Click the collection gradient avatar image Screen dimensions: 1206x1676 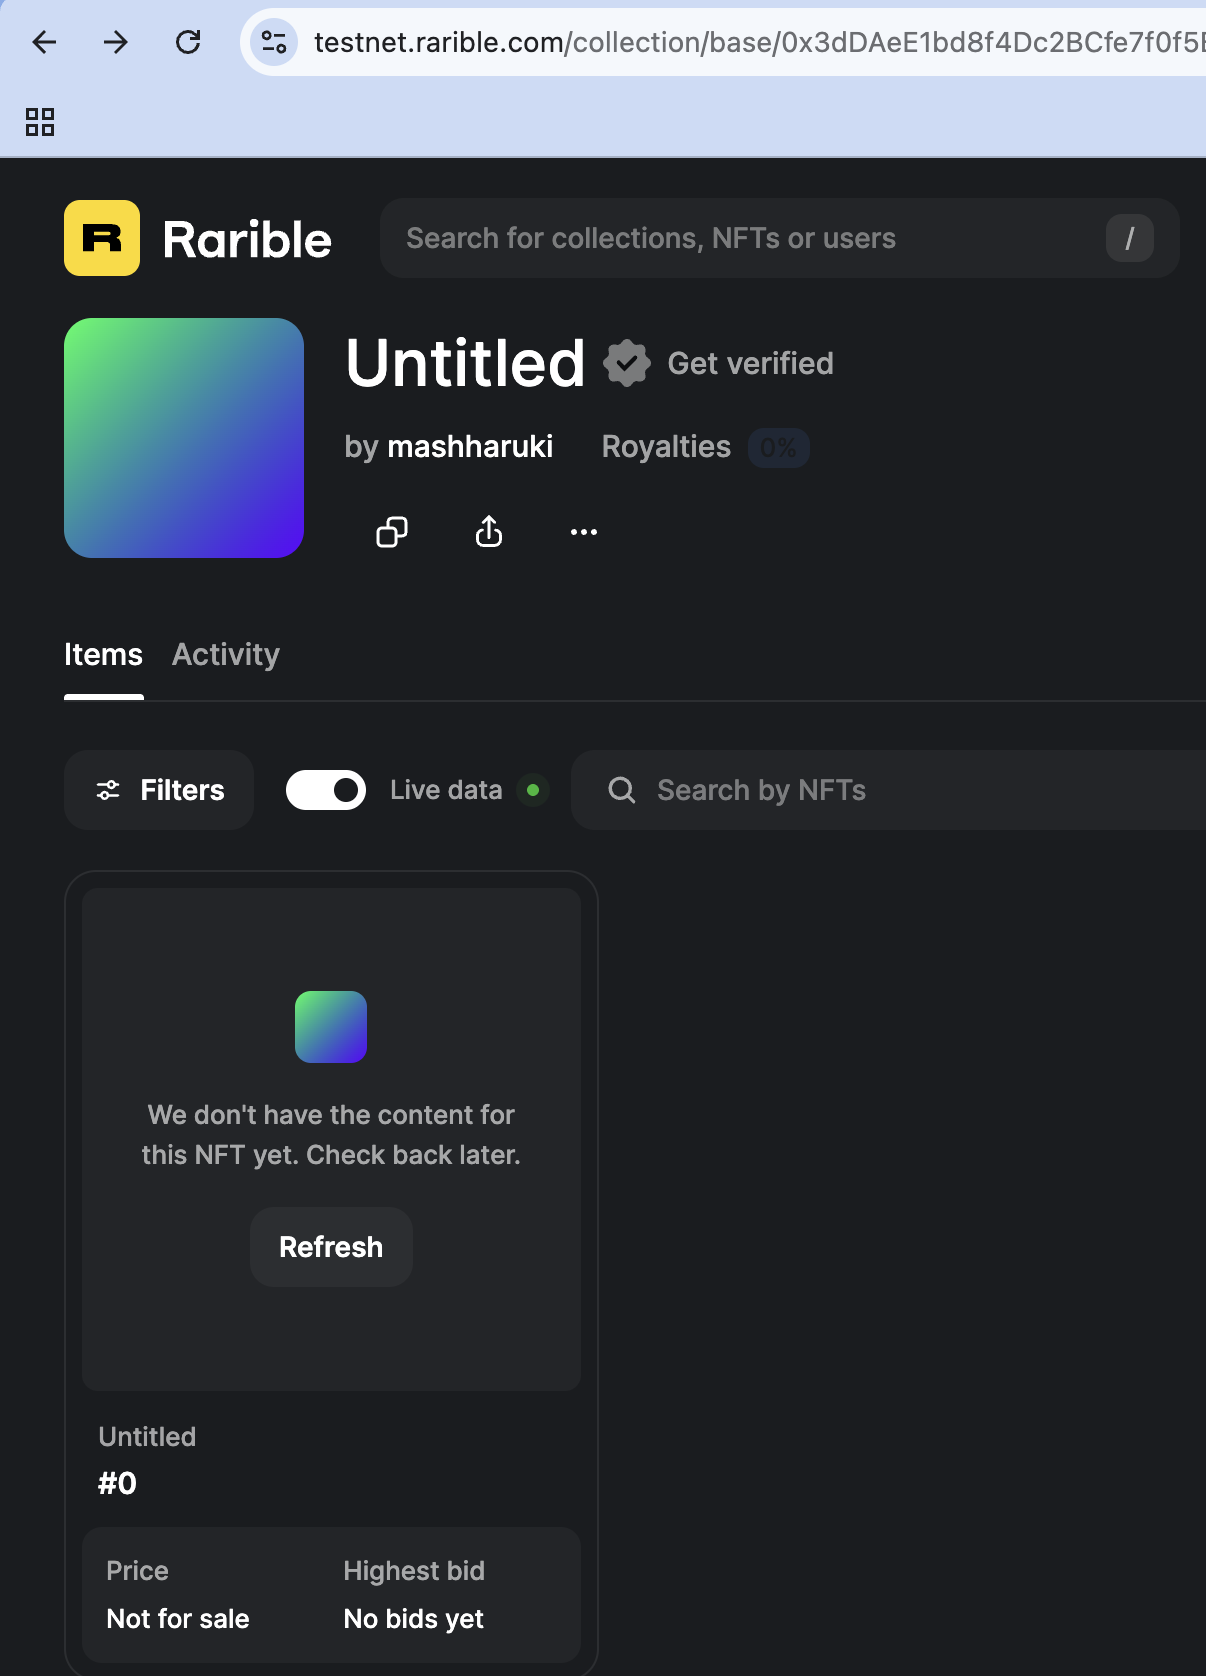(184, 438)
